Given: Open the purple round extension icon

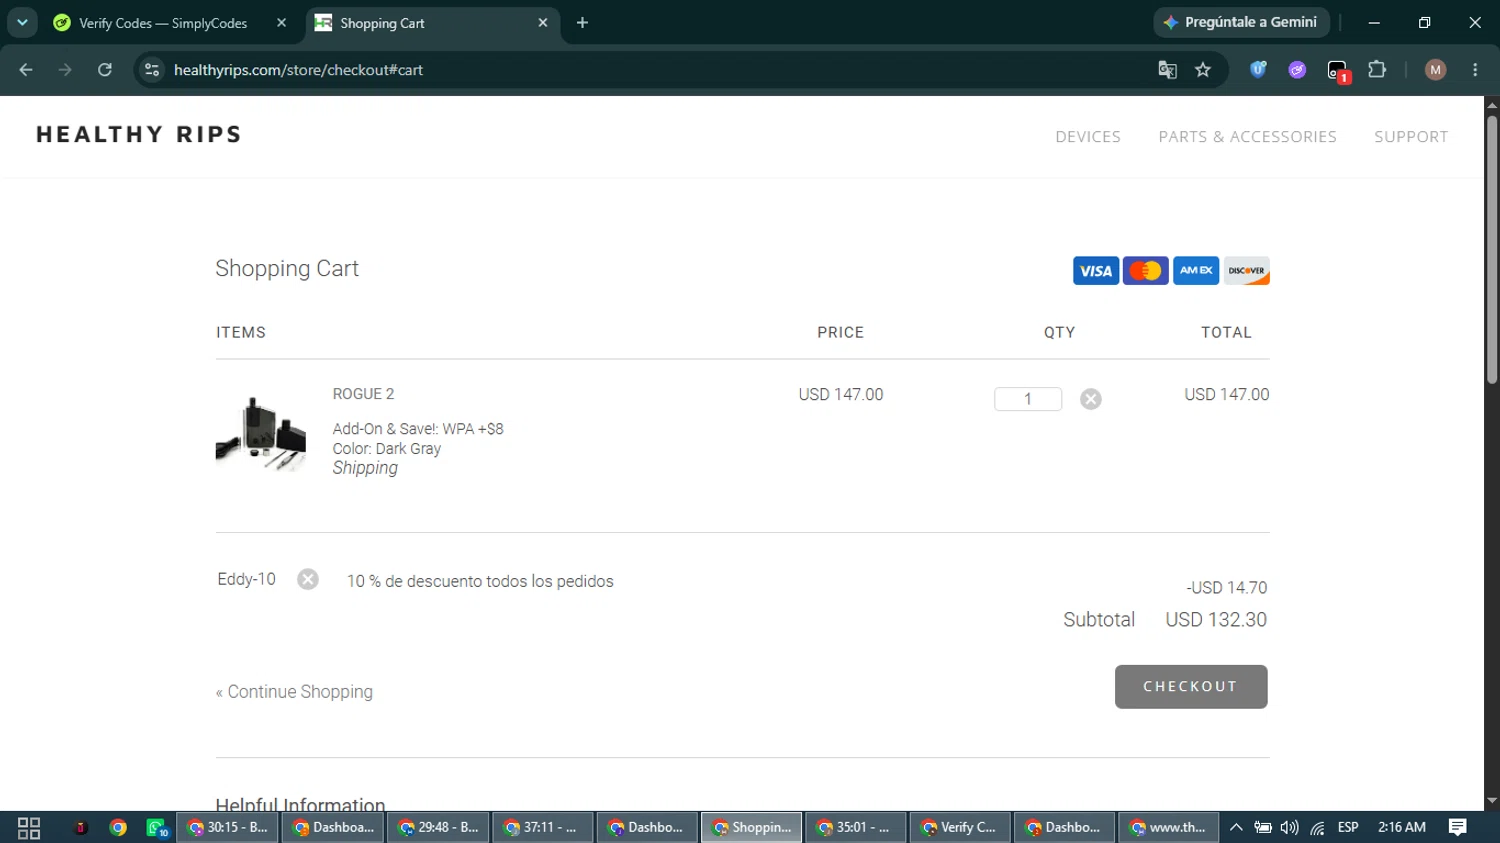Looking at the screenshot, I should [x=1297, y=70].
